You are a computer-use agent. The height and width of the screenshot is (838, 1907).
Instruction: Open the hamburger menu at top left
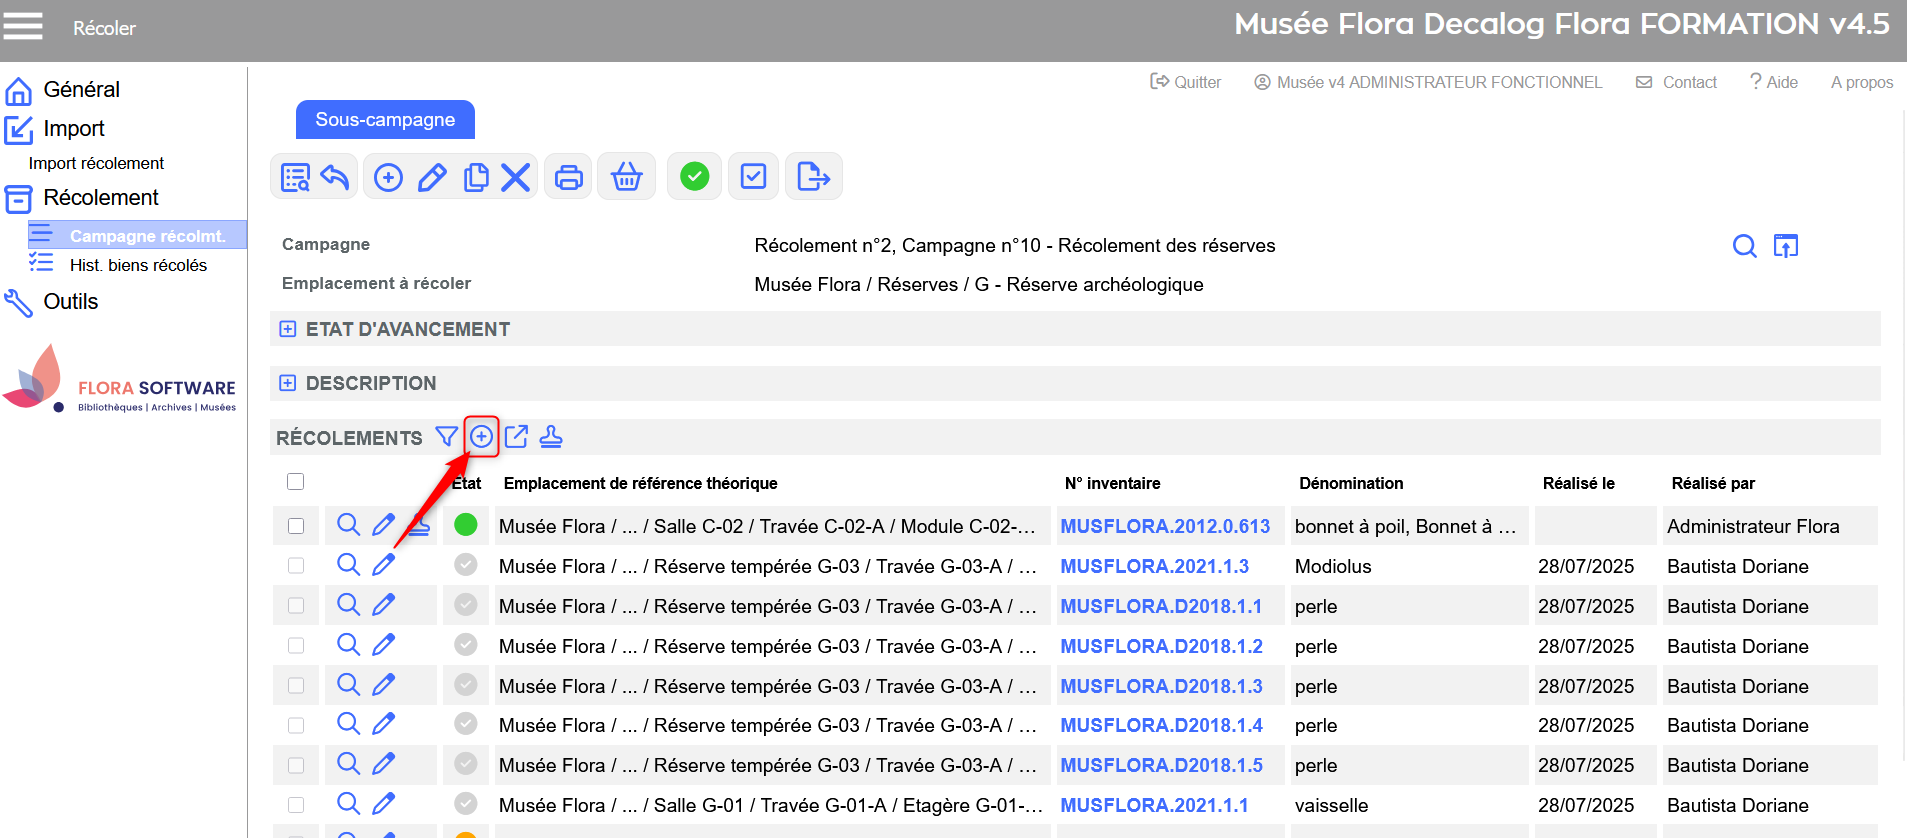click(23, 26)
